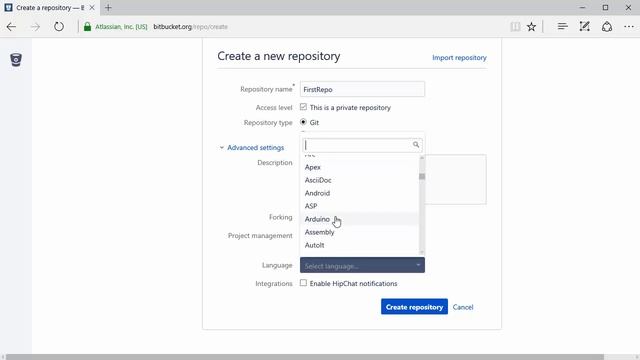Go back with the browser back arrow
Viewport: 640px width, 360px height.
(x=11, y=27)
